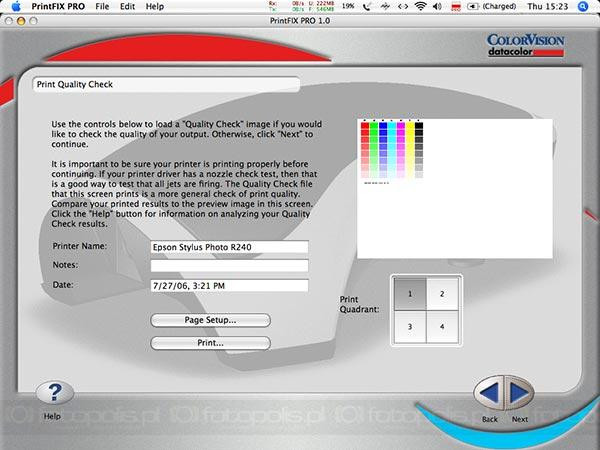
Task: Click the sync arrows icon in menu bar
Action: pyautogui.click(x=385, y=6)
